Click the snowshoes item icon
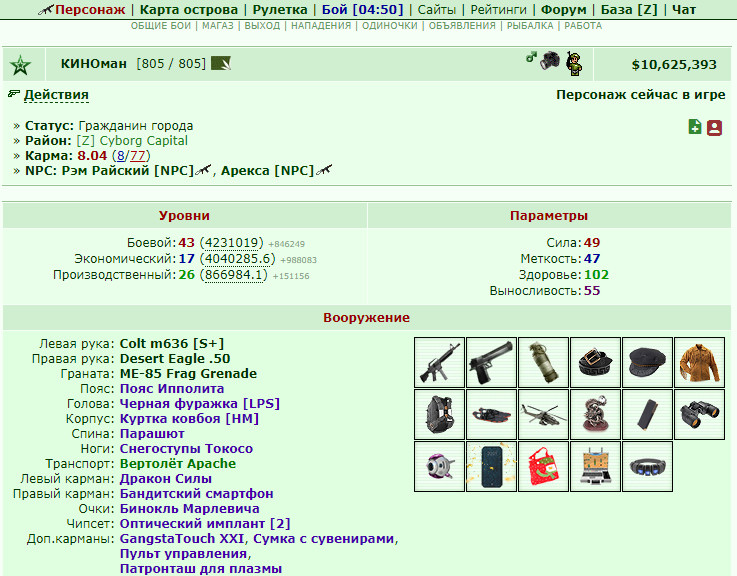The image size is (737, 576). click(x=491, y=414)
